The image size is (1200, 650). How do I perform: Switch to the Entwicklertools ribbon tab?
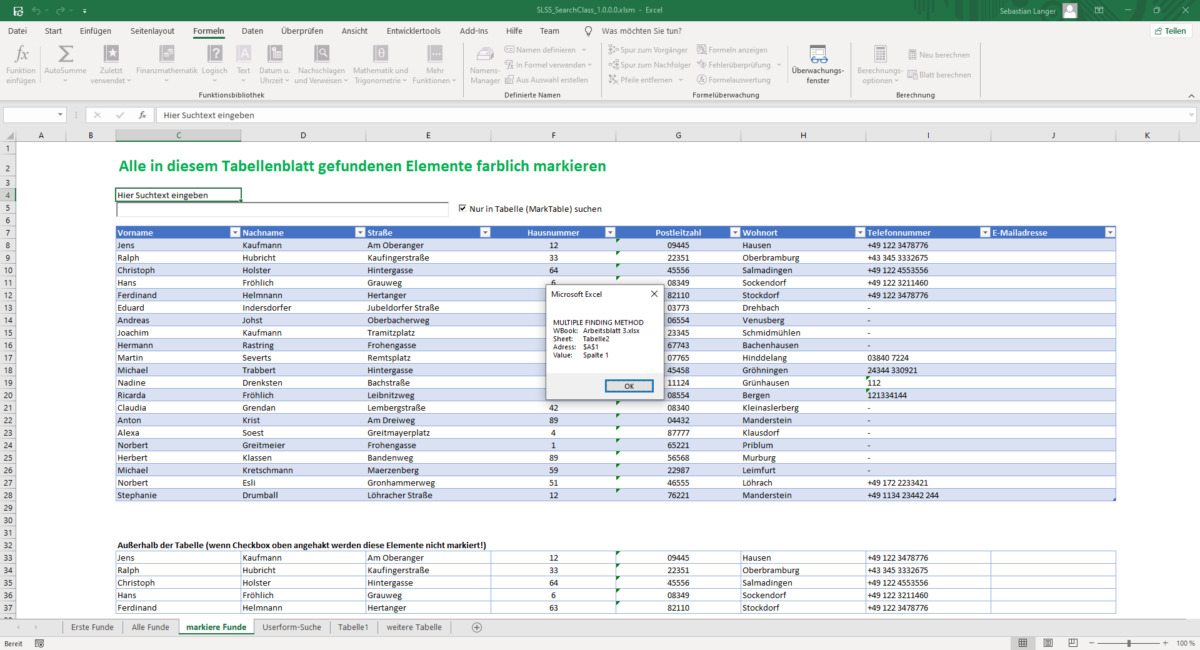pos(415,31)
